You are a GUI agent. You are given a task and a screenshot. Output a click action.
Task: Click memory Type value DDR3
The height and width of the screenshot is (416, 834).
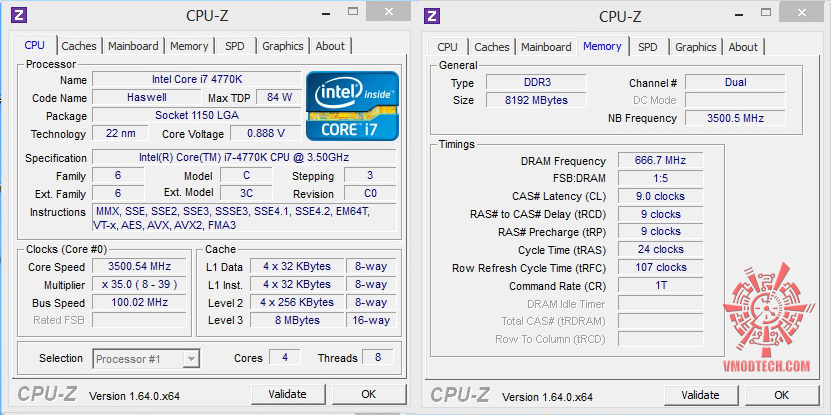click(x=537, y=82)
